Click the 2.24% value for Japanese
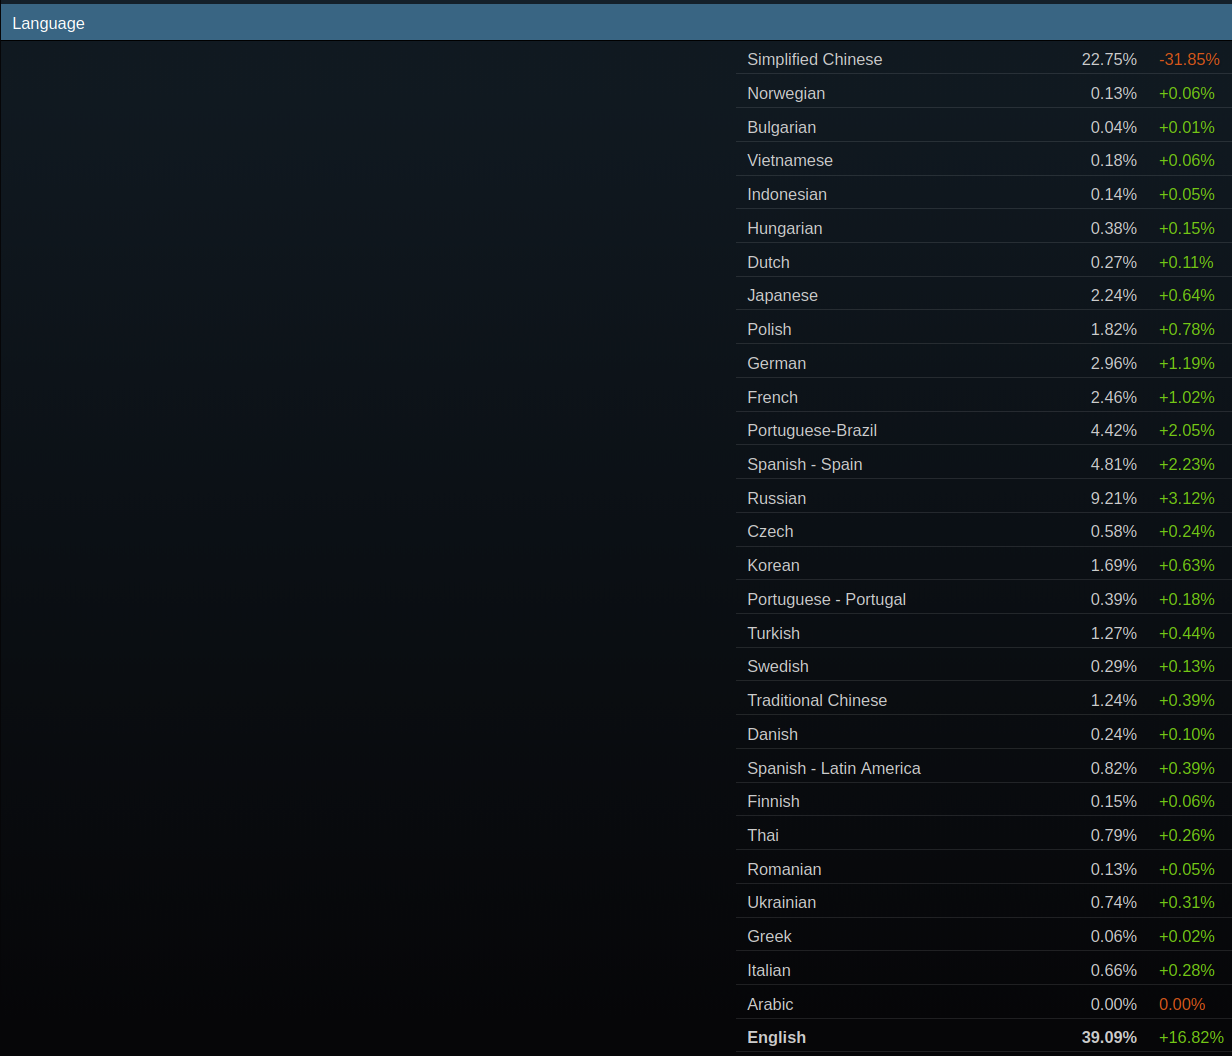 tap(1114, 295)
